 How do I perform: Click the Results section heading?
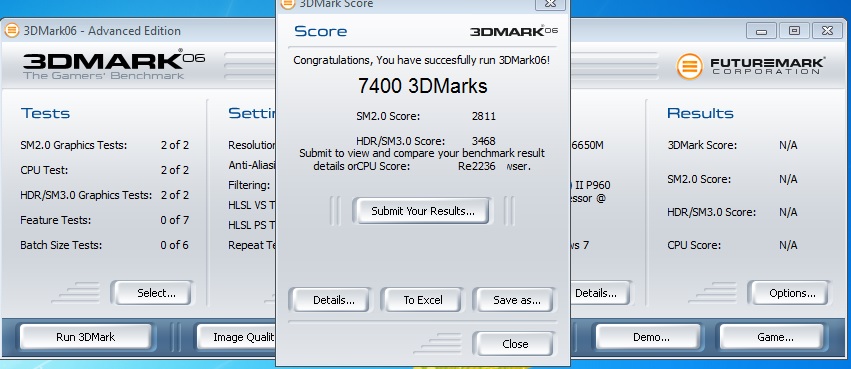click(700, 113)
